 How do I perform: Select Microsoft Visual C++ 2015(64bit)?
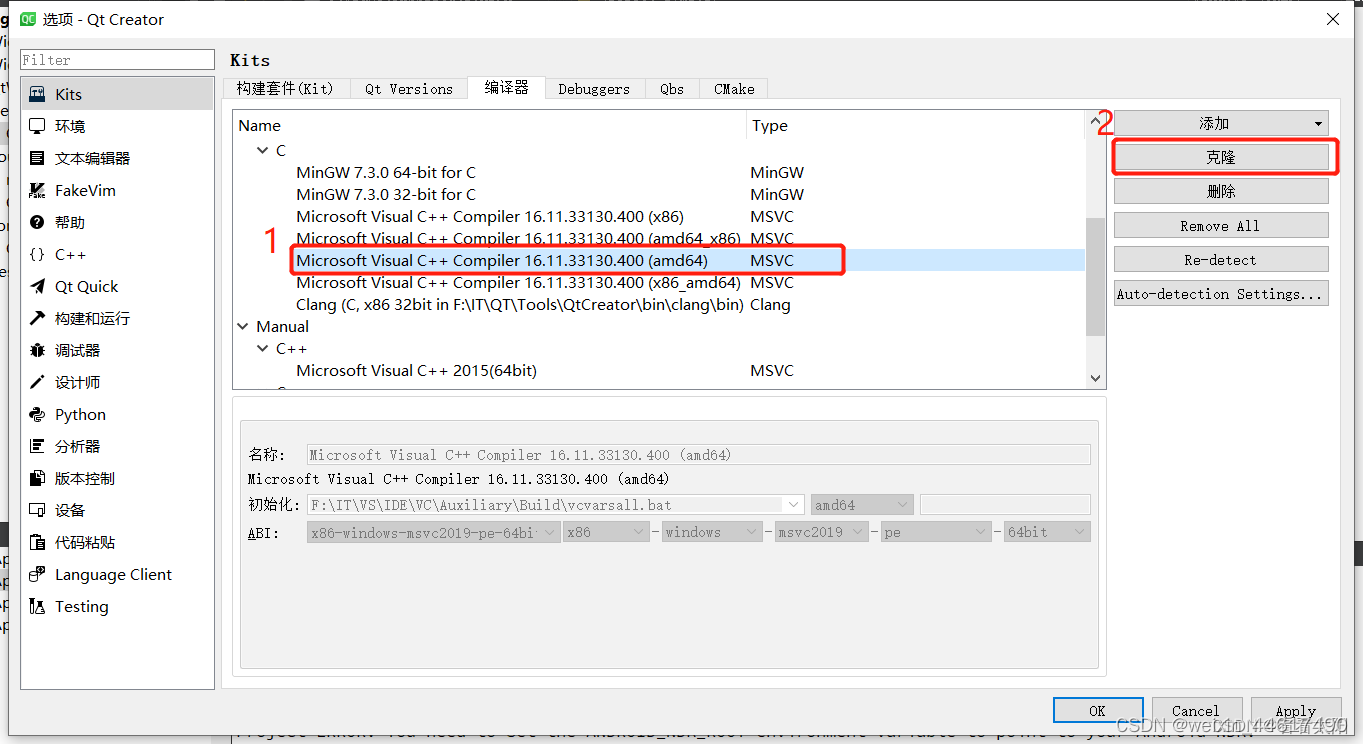point(416,370)
